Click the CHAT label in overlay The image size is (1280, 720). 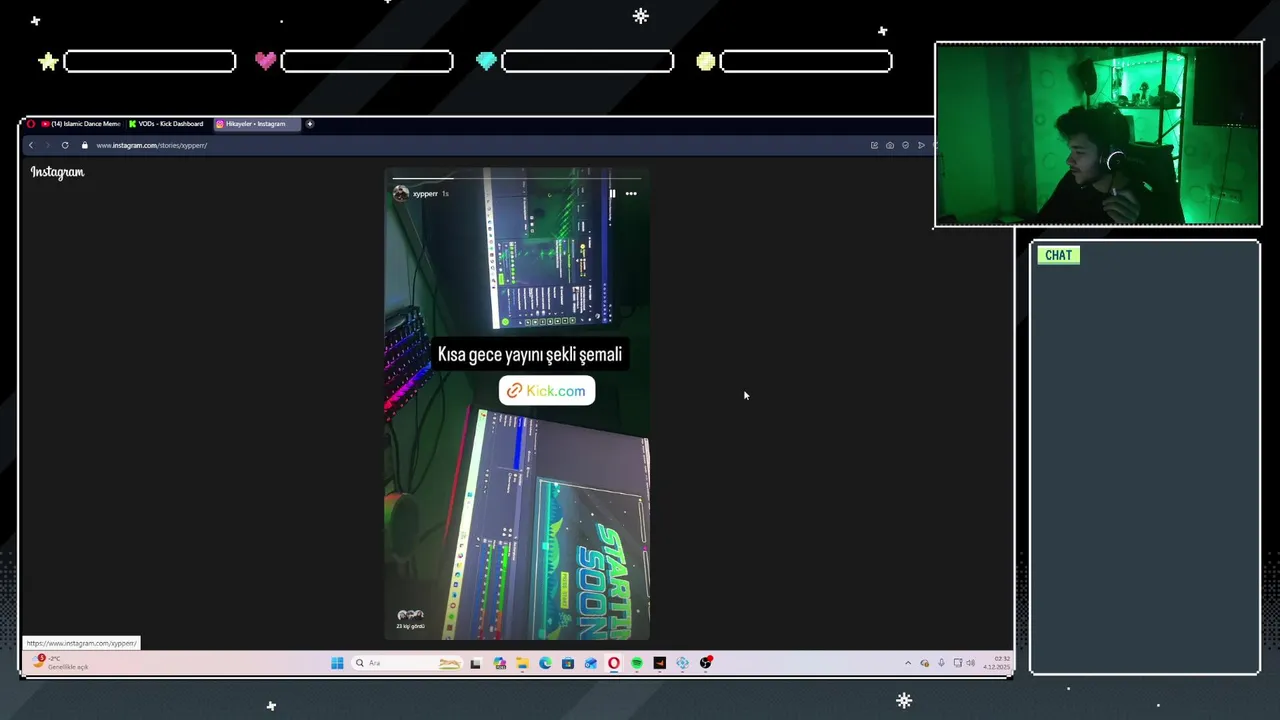1058,255
